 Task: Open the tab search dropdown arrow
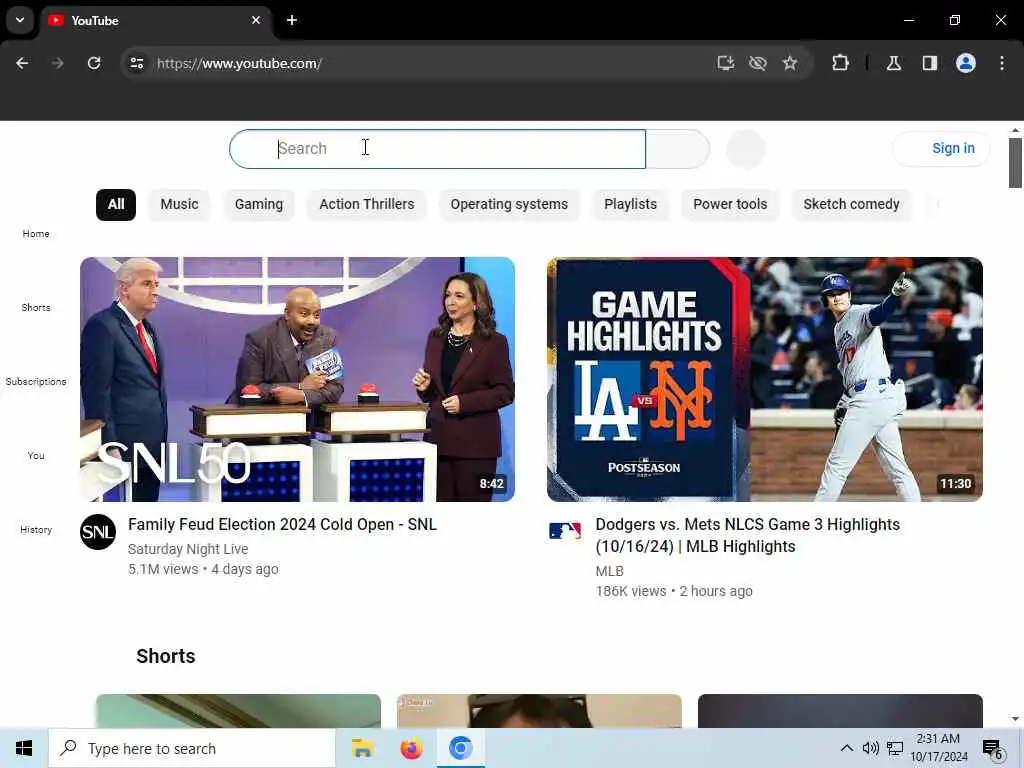tap(20, 20)
